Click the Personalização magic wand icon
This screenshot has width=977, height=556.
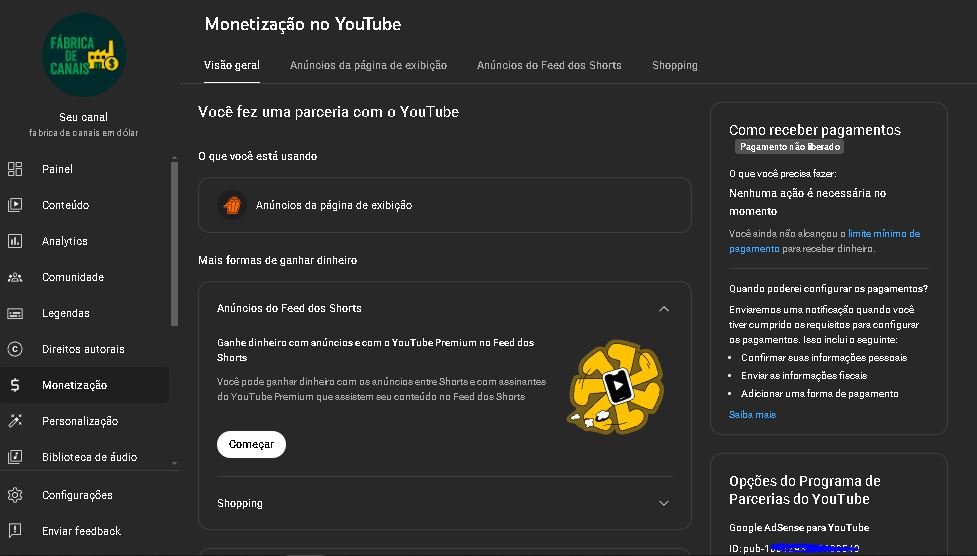tap(15, 421)
